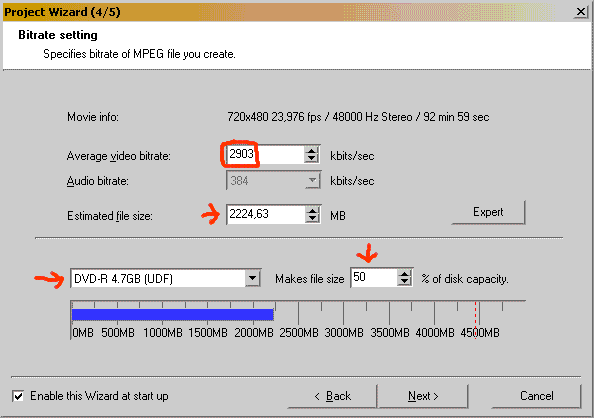Click inside the Average video bitrate field
Screen dimensions: 594x418
point(265,155)
